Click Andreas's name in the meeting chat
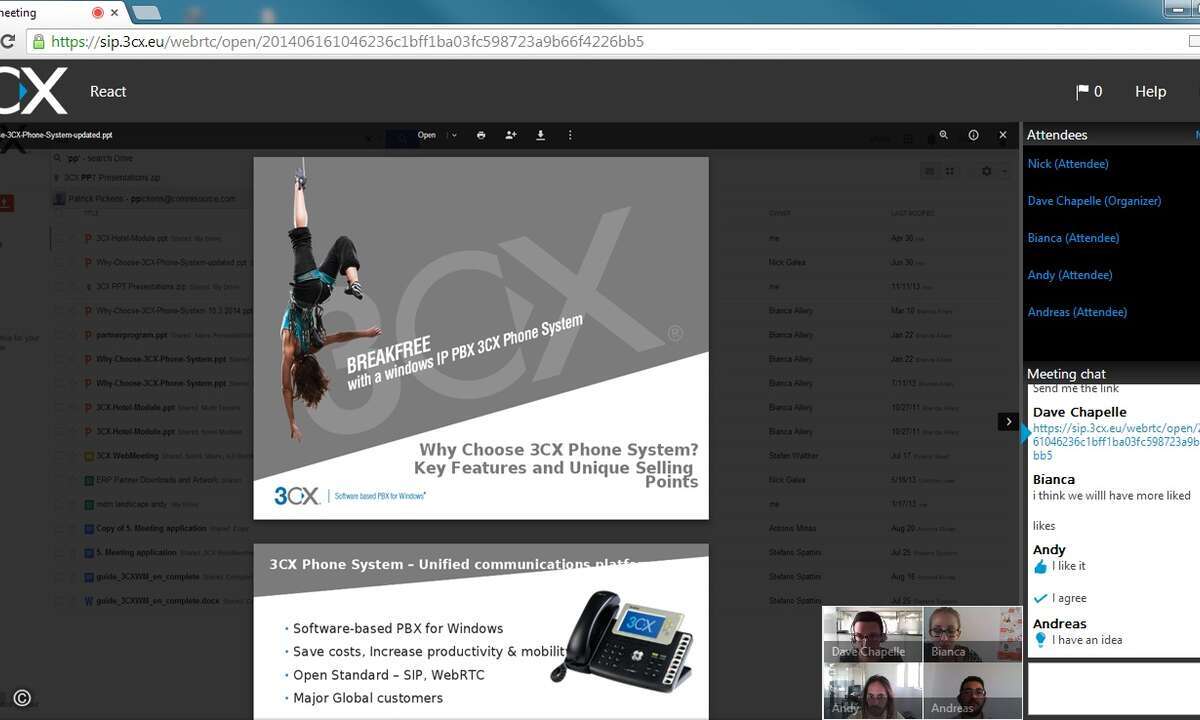 point(1060,624)
